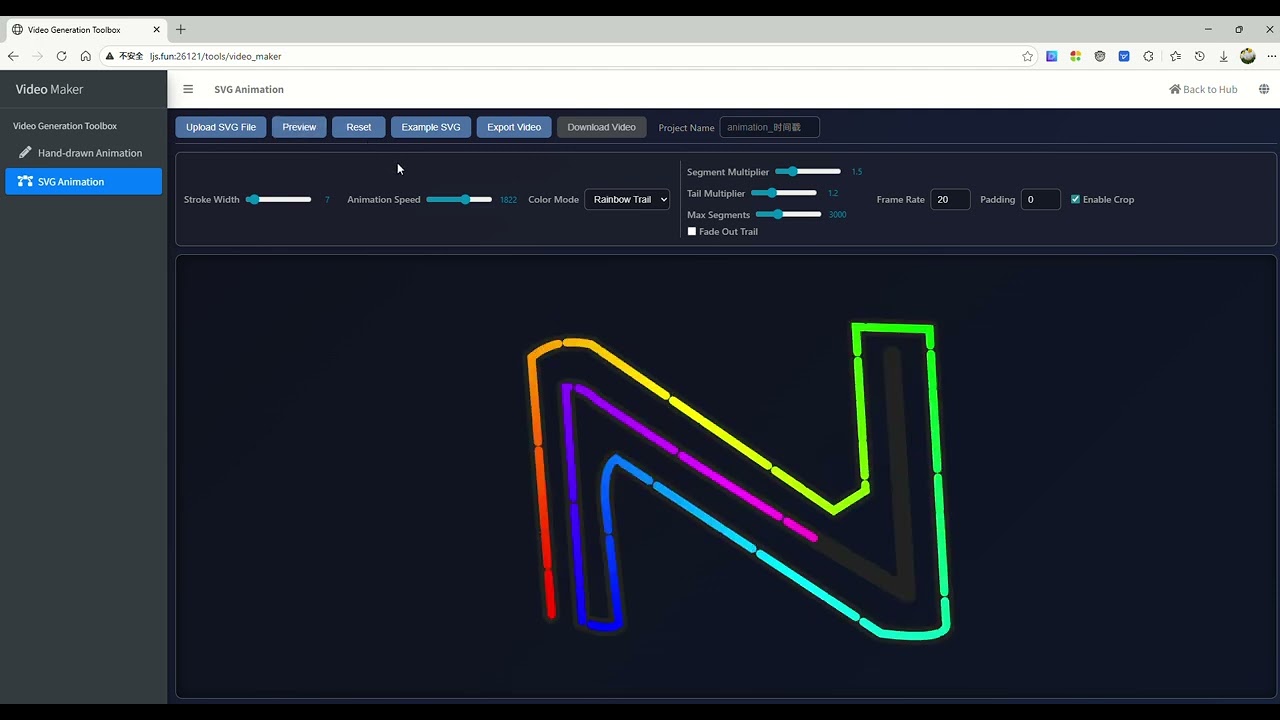The width and height of the screenshot is (1280, 720).
Task: Click the Download Video button
Action: pyautogui.click(x=601, y=127)
